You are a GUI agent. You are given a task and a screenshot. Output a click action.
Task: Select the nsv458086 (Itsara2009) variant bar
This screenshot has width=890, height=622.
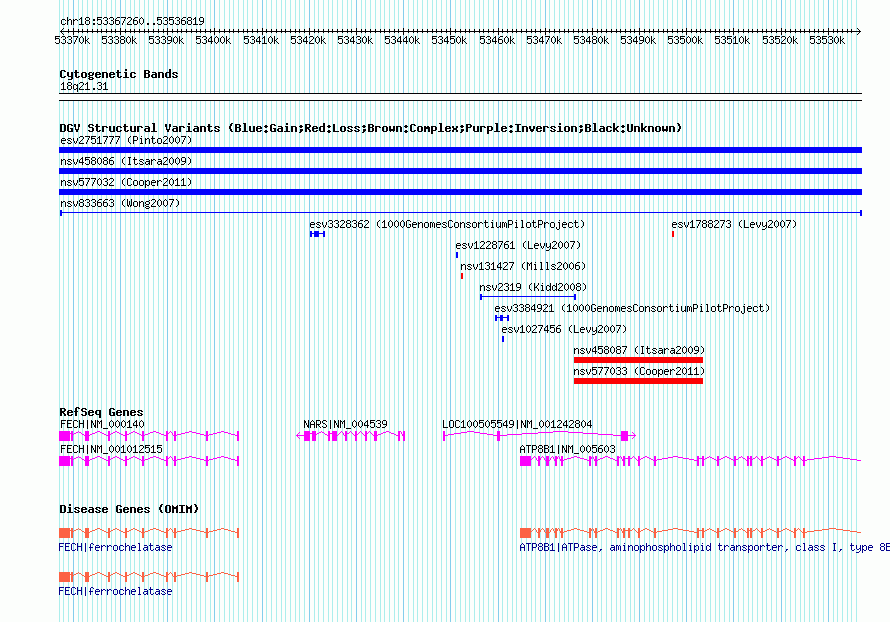[460, 171]
